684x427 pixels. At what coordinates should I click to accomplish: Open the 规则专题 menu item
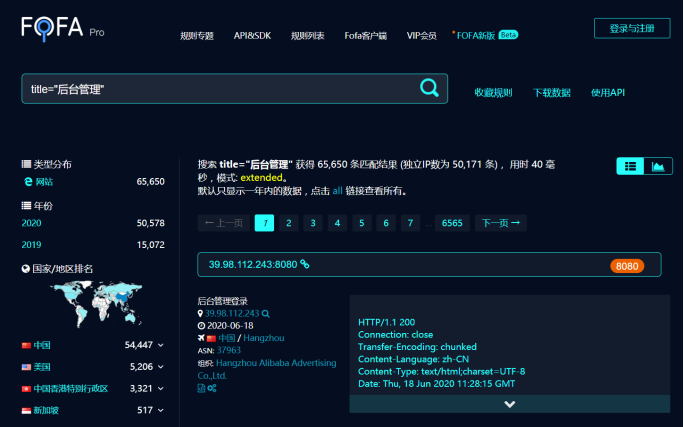click(x=197, y=36)
